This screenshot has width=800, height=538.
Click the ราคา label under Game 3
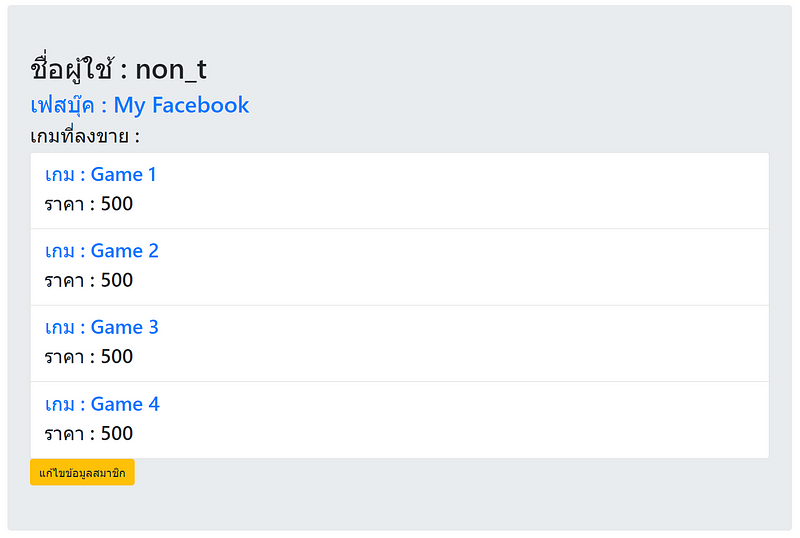(64, 357)
